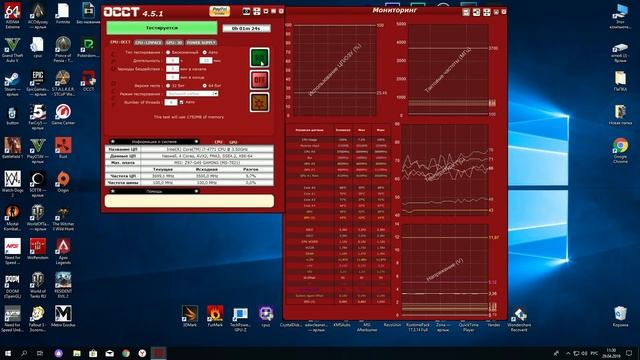The height and width of the screenshot is (360, 640).
Task: Switch to the CPU:LINPACK tab
Action: tap(149, 42)
